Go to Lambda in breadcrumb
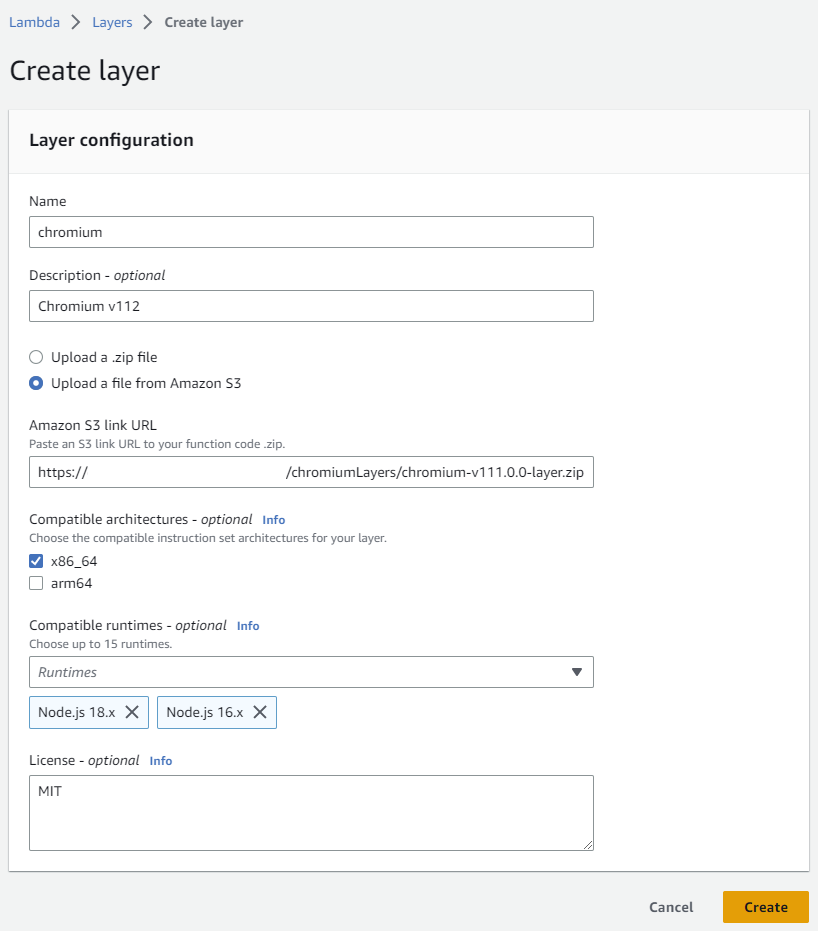 click(33, 22)
